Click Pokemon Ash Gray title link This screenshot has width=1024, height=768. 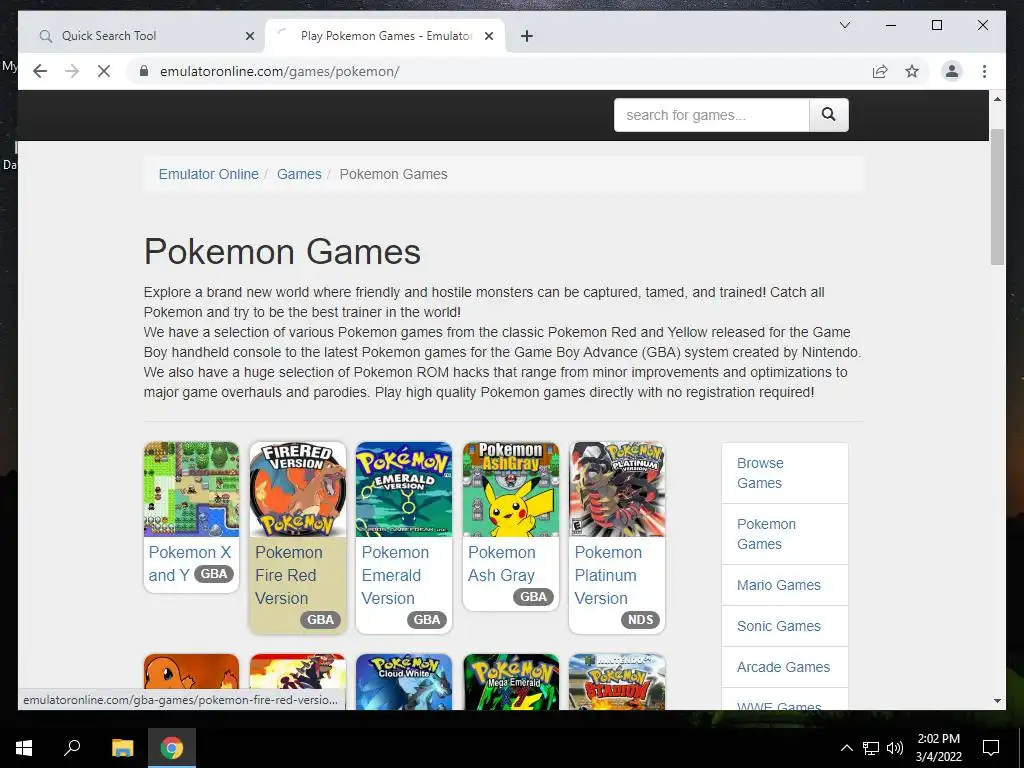[x=502, y=564]
